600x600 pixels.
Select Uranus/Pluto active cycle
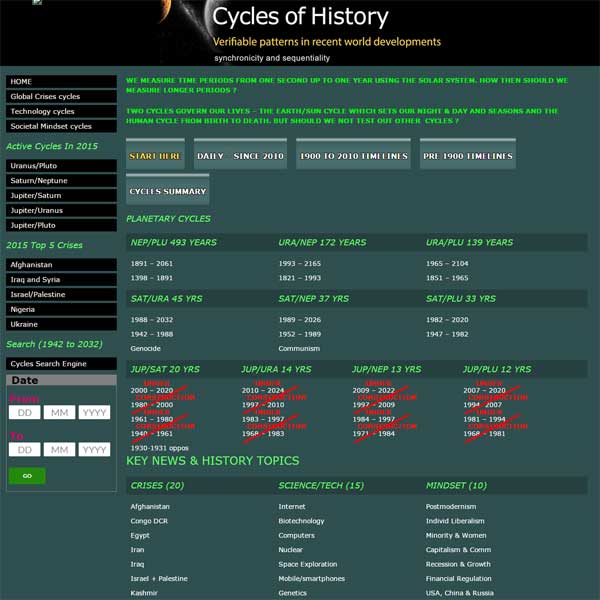click(x=61, y=166)
